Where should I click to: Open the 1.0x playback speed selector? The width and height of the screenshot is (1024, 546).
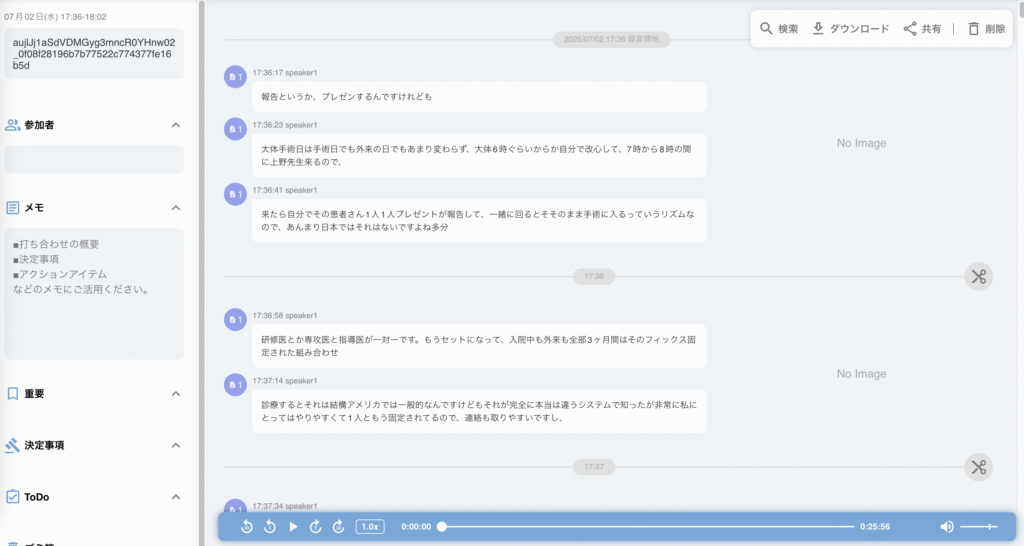(x=370, y=526)
